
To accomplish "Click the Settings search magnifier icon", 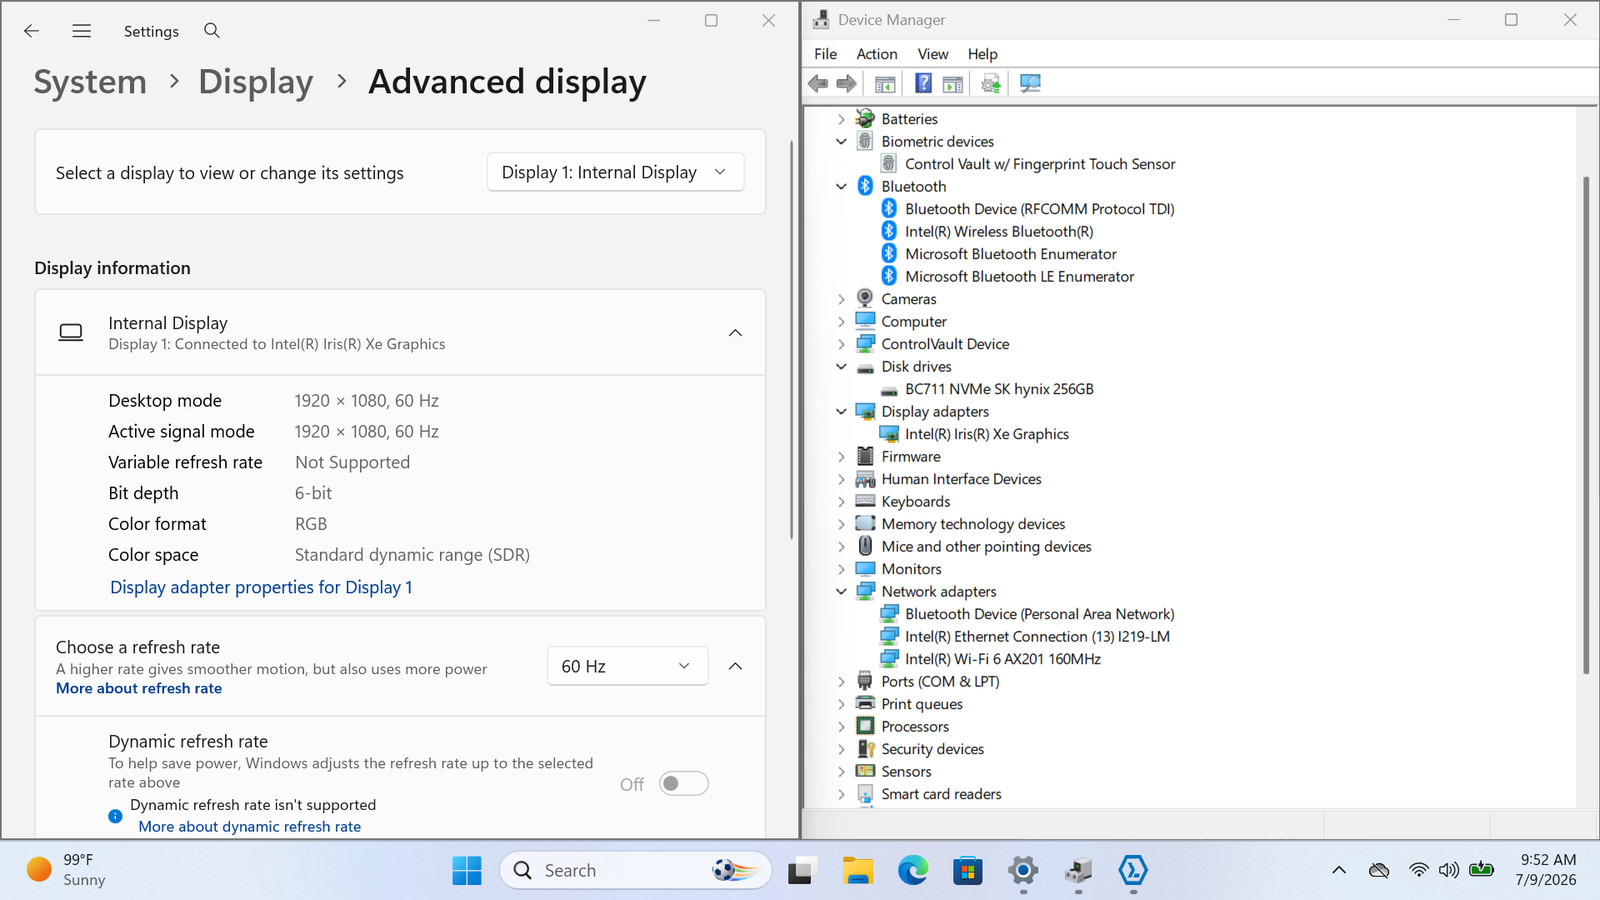I will 212,31.
